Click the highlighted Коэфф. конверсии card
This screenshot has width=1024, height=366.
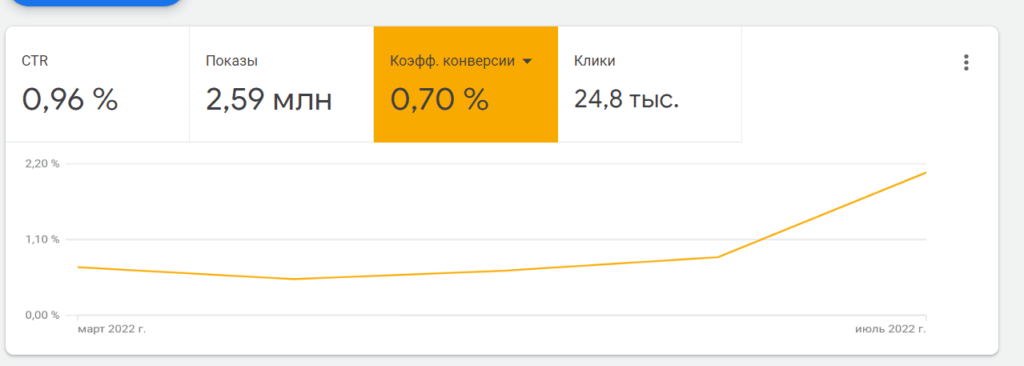[466, 84]
